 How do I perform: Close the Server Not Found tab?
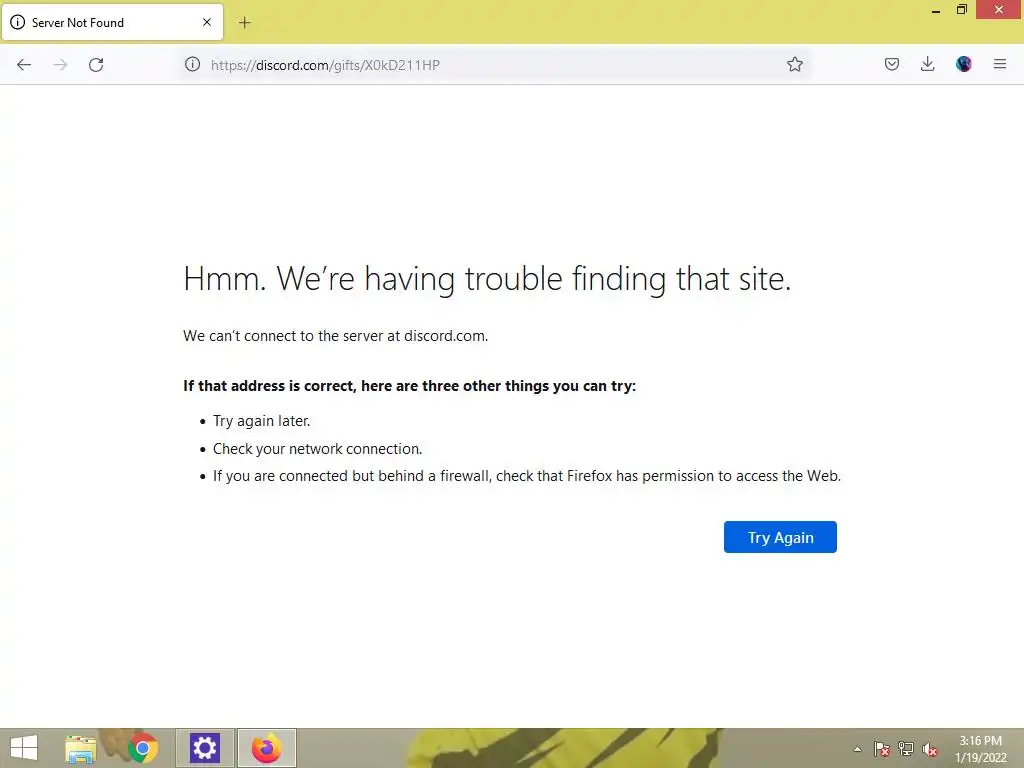pyautogui.click(x=207, y=22)
